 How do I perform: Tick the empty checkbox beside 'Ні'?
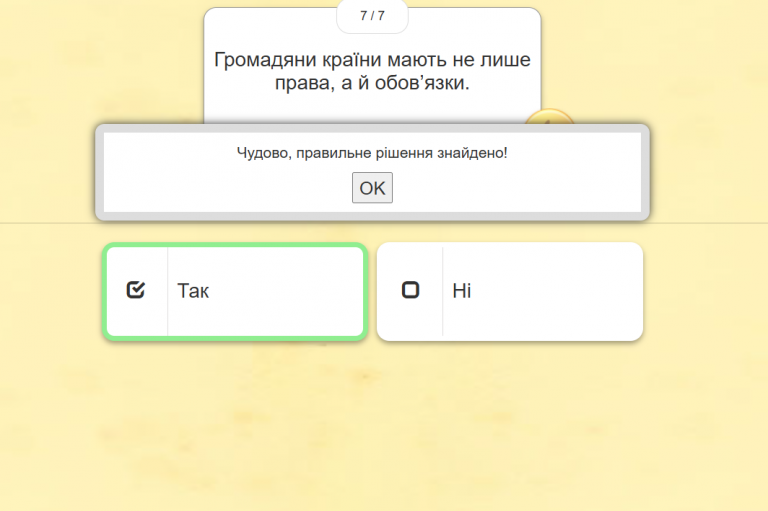[410, 290]
